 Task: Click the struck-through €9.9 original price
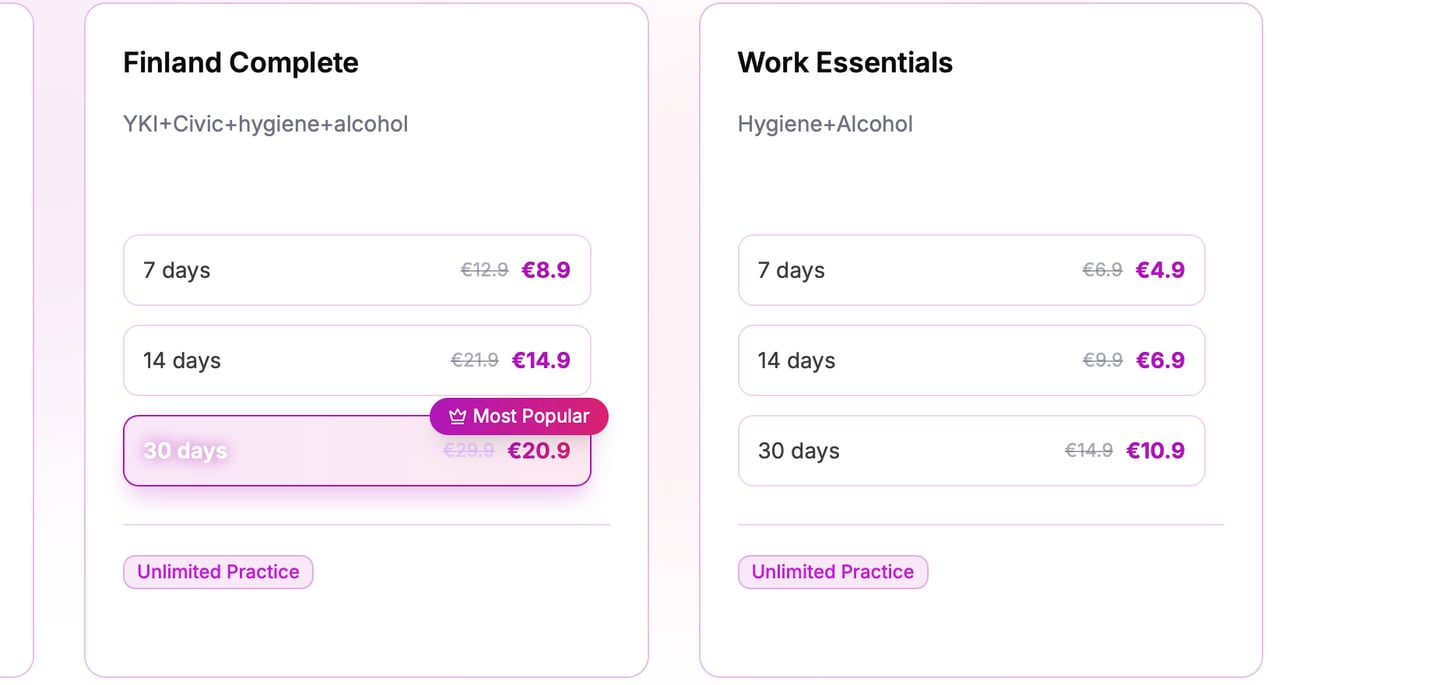pyautogui.click(x=1102, y=360)
